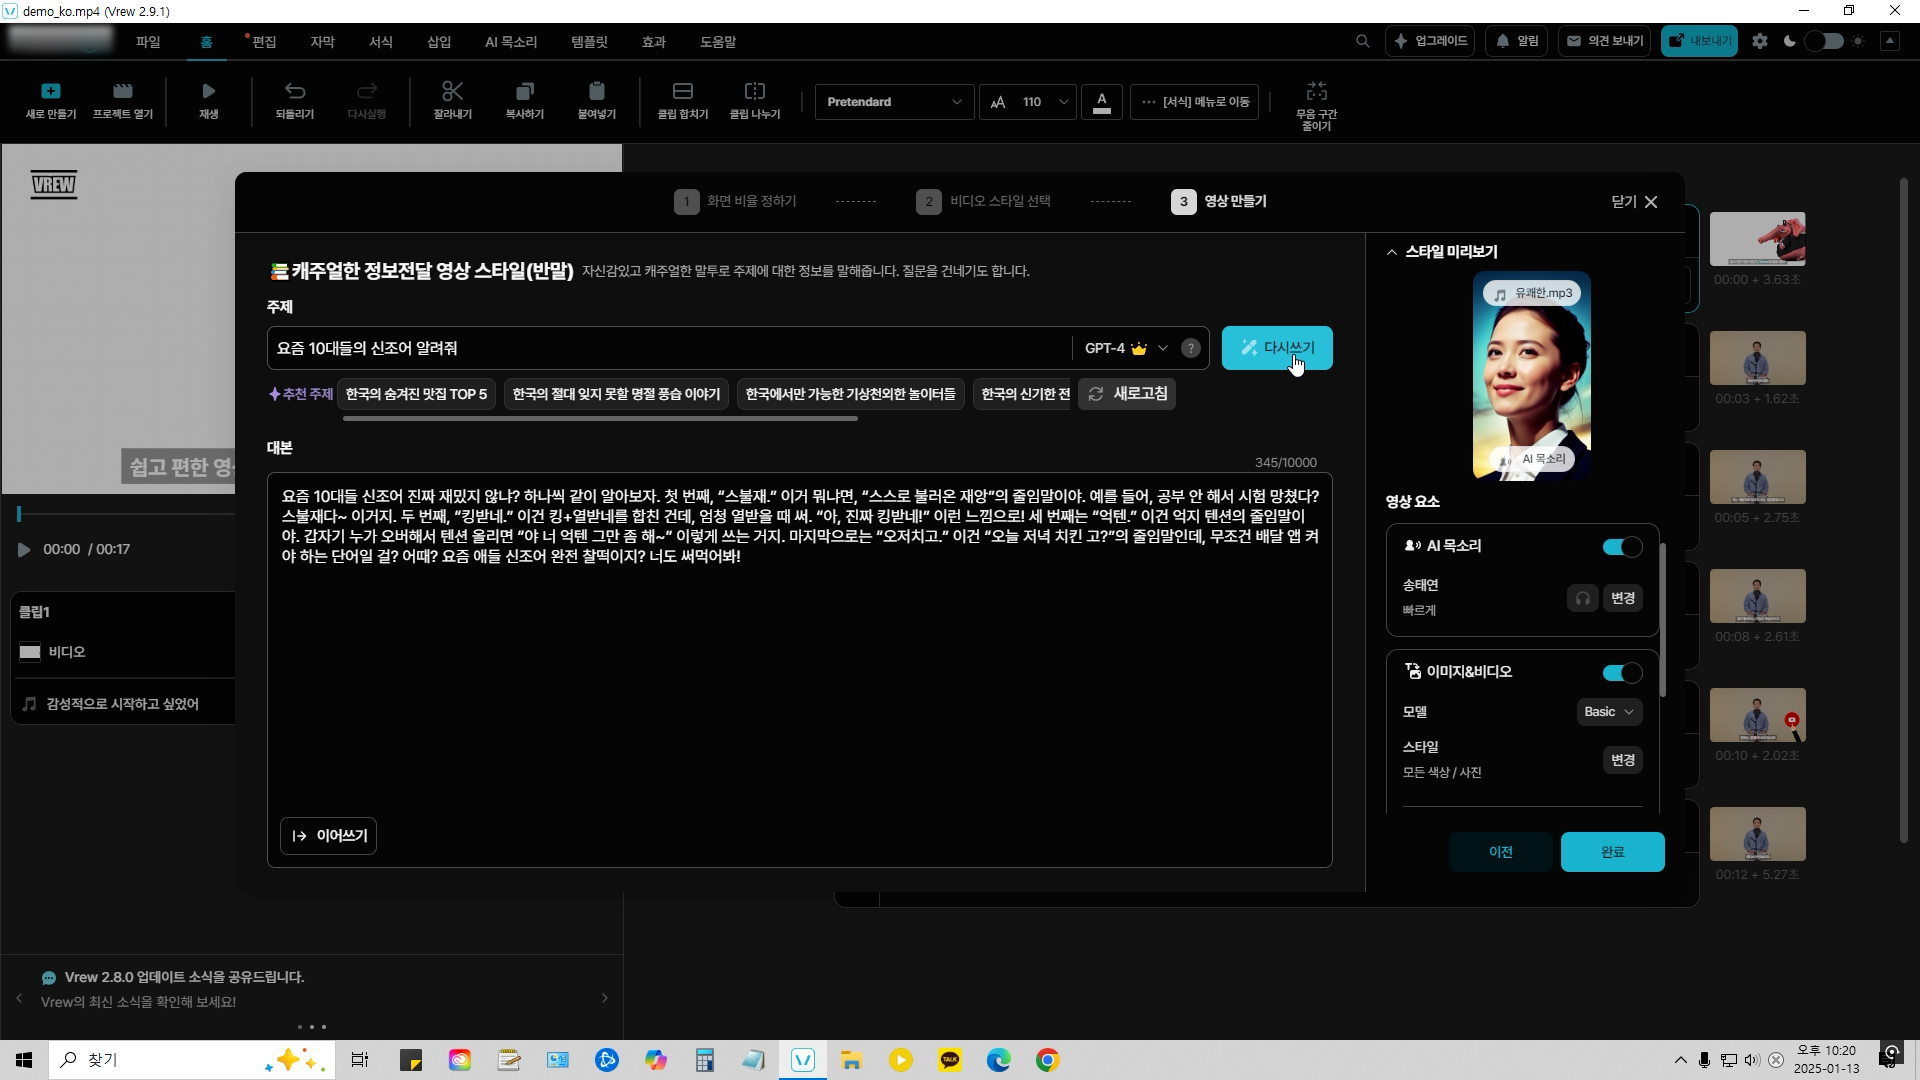
Task: Collapse the 스타일 미리보기 section
Action: (x=1391, y=253)
